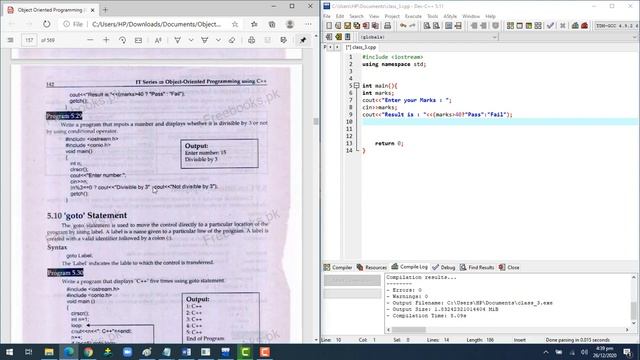Open PDF table of contents sidebar
This screenshot has height=360, width=640.
[x=11, y=40]
